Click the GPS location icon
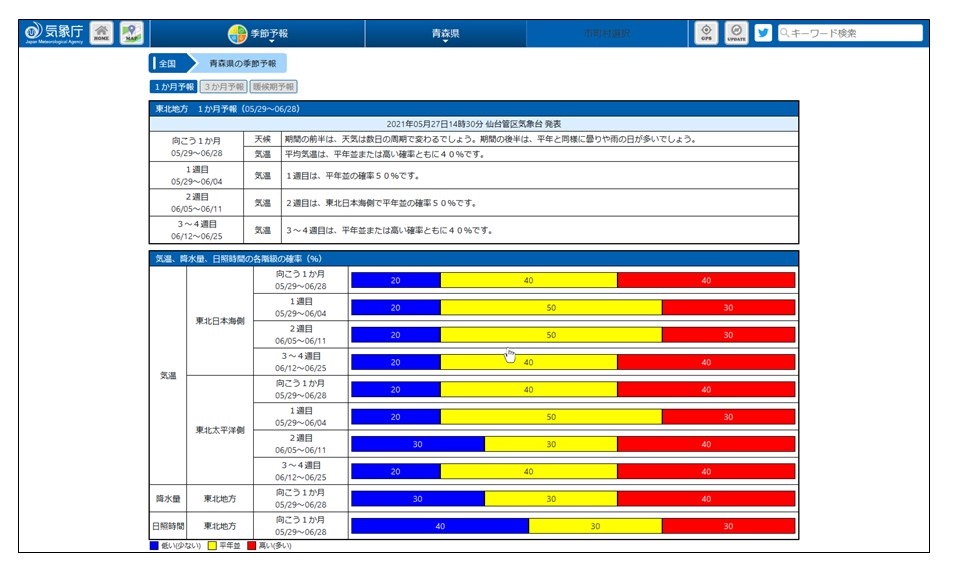960x569 pixels. click(706, 33)
